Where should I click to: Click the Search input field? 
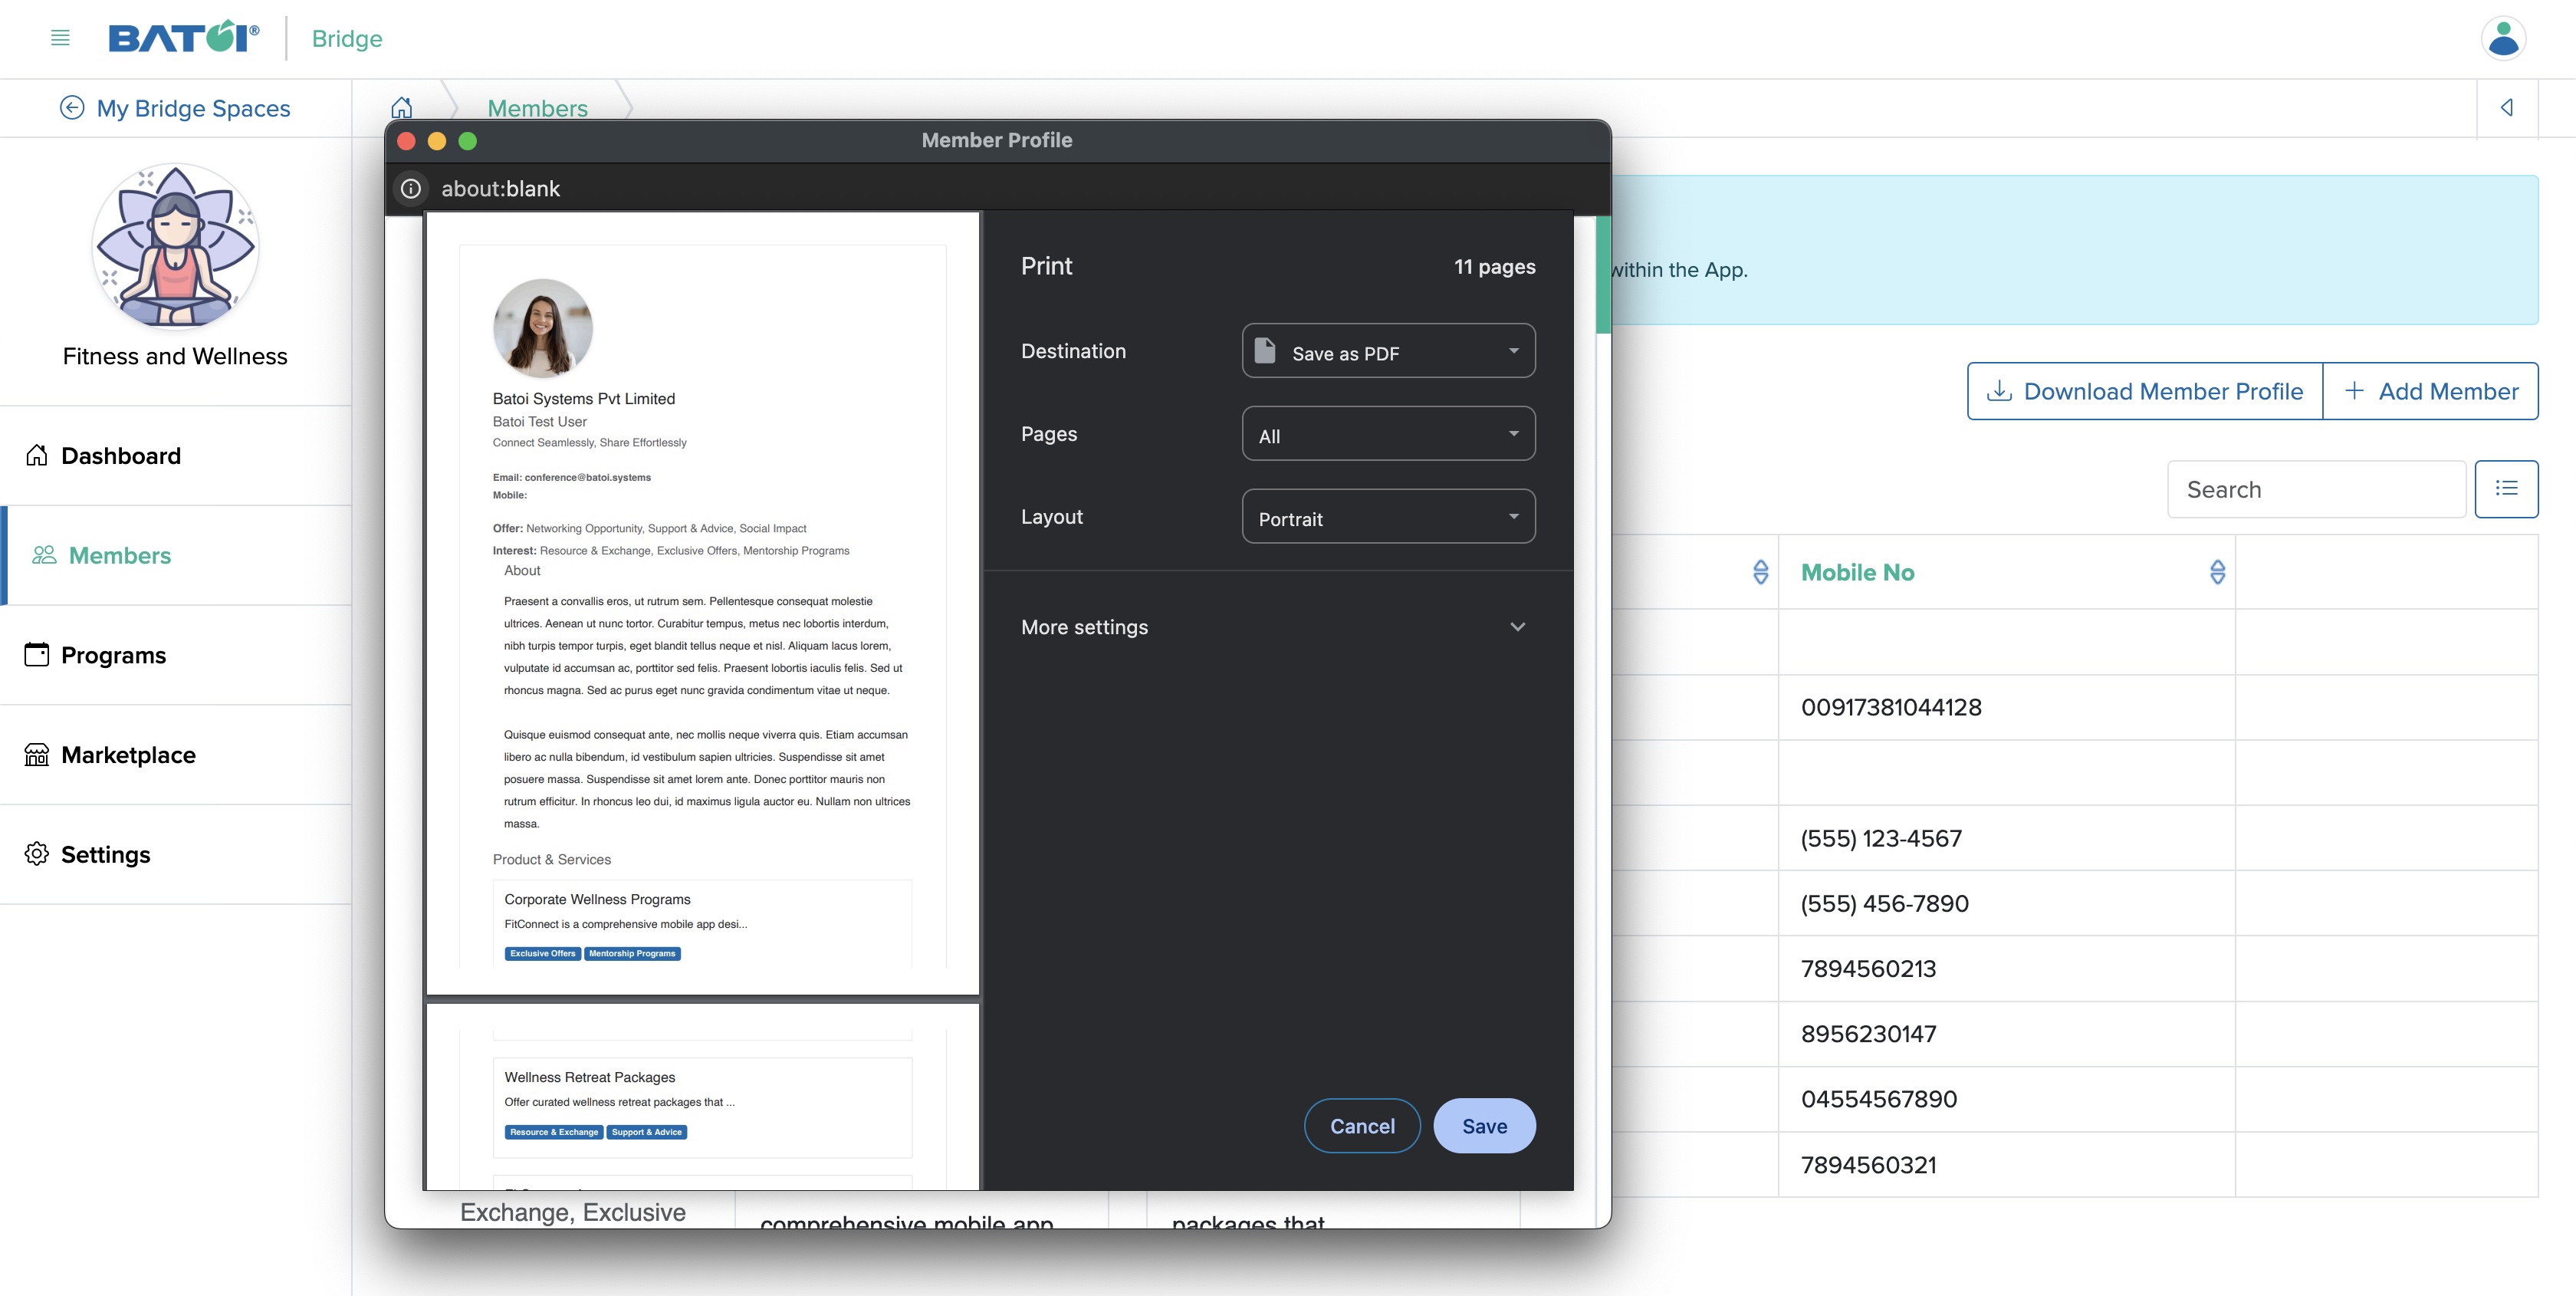pos(2311,488)
